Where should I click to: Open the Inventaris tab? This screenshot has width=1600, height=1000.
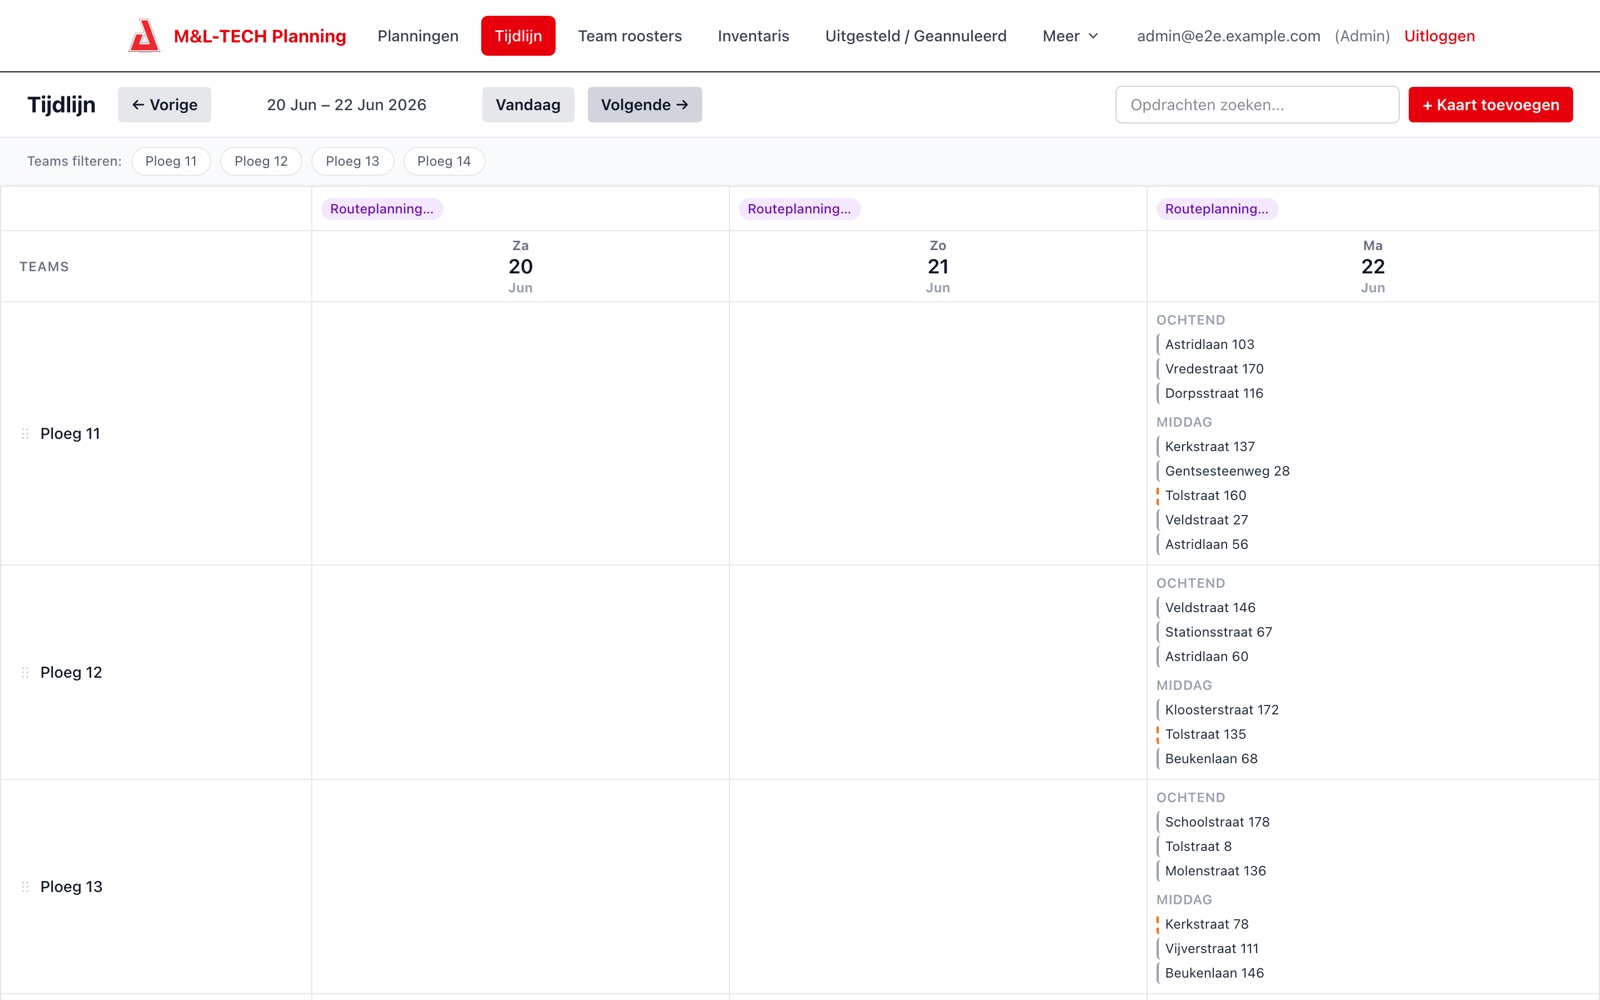tap(753, 36)
